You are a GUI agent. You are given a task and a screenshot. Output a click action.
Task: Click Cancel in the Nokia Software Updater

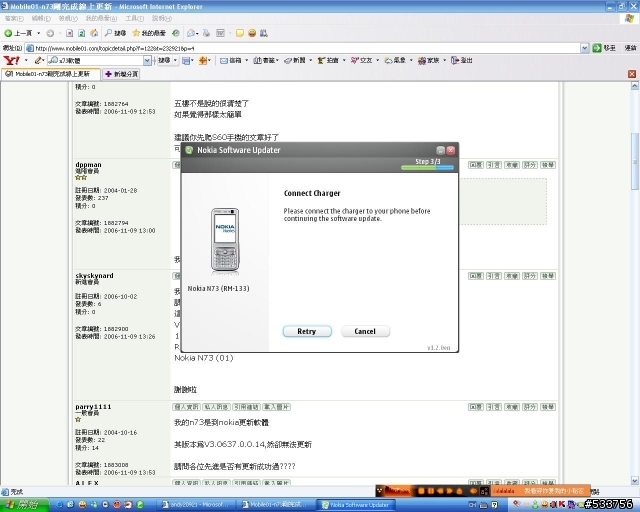pyautogui.click(x=365, y=331)
